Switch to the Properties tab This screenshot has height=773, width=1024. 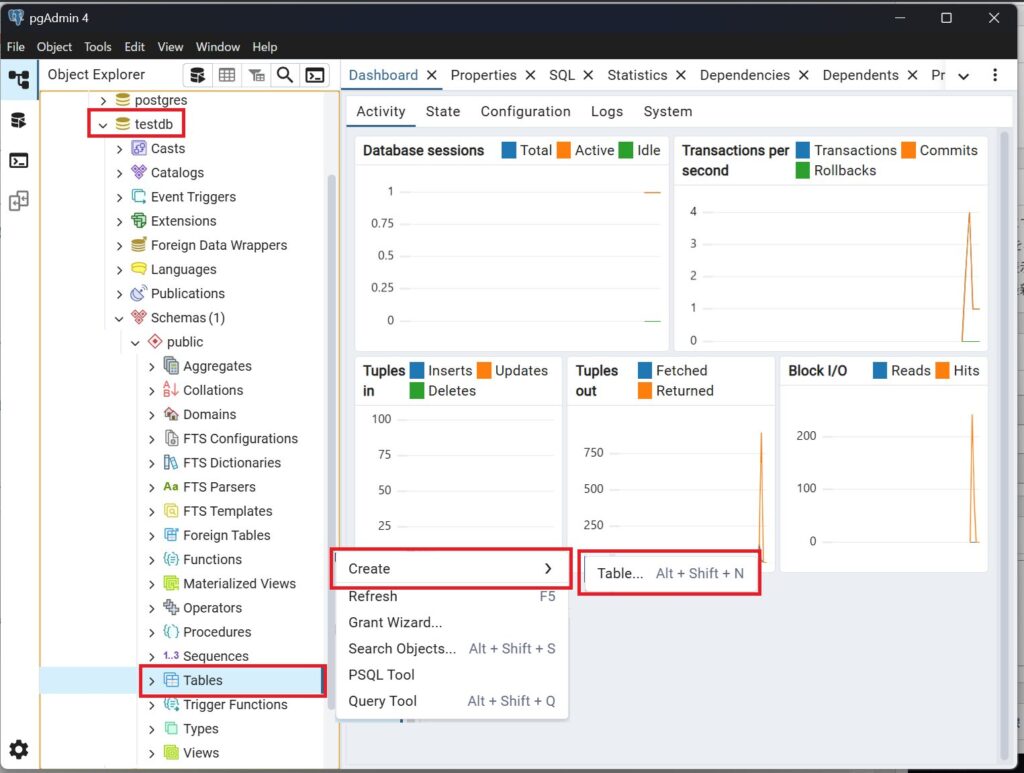pyautogui.click(x=483, y=75)
